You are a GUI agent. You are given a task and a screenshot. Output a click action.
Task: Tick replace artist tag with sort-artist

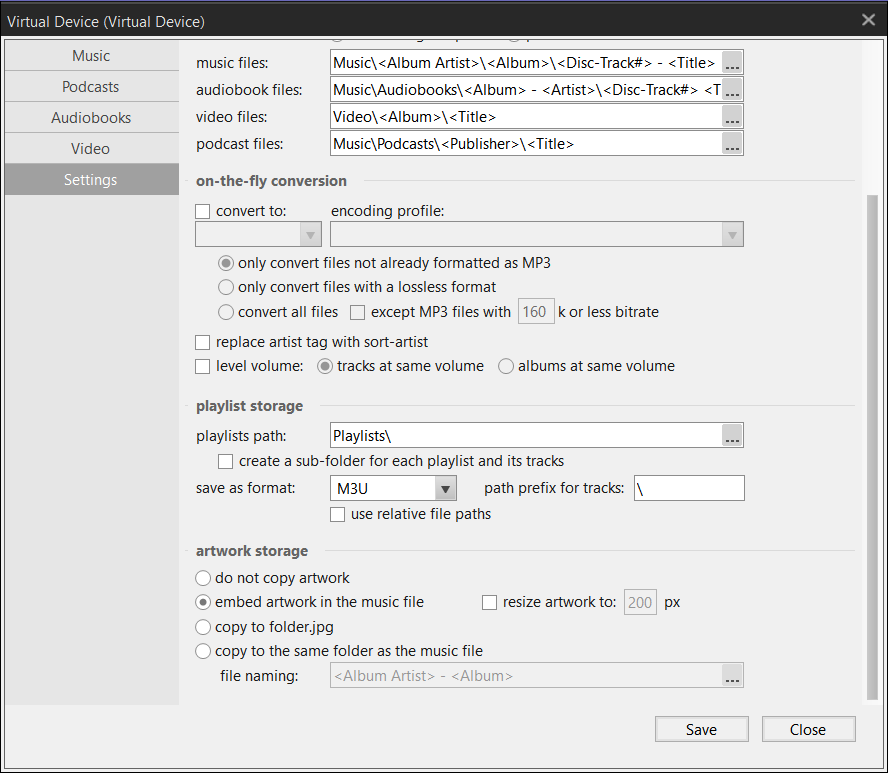click(203, 343)
